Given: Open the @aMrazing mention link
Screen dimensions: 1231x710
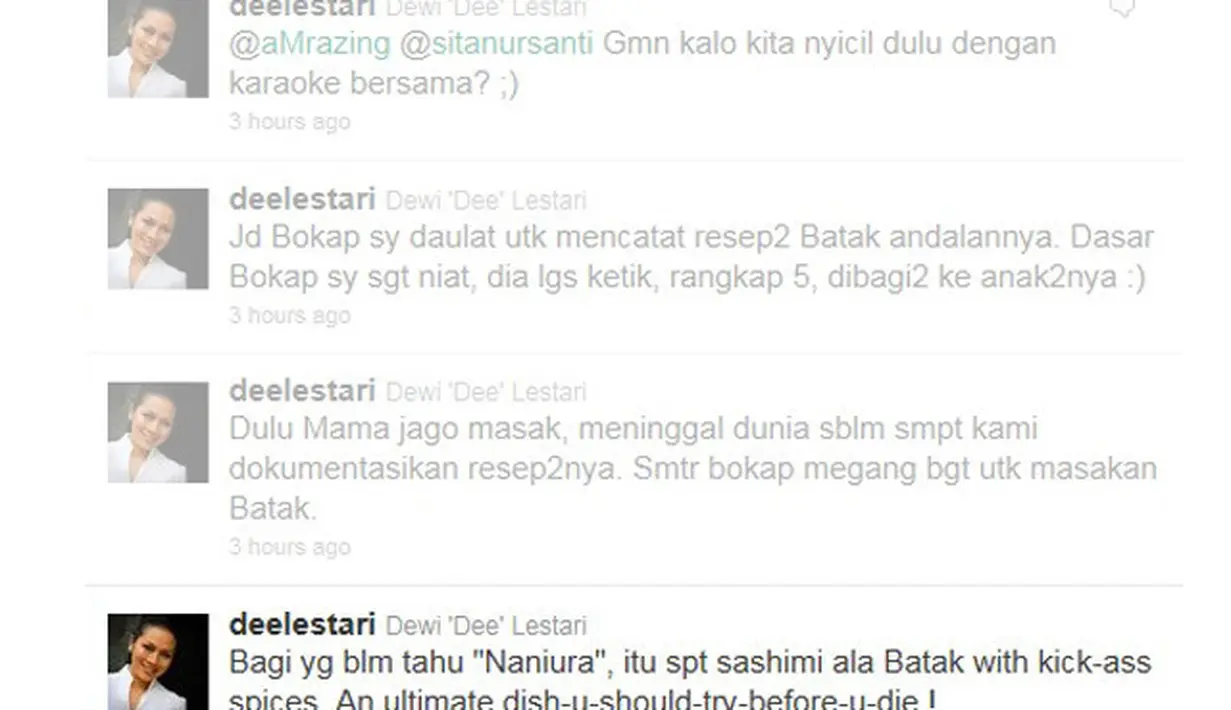Looking at the screenshot, I should 309,44.
